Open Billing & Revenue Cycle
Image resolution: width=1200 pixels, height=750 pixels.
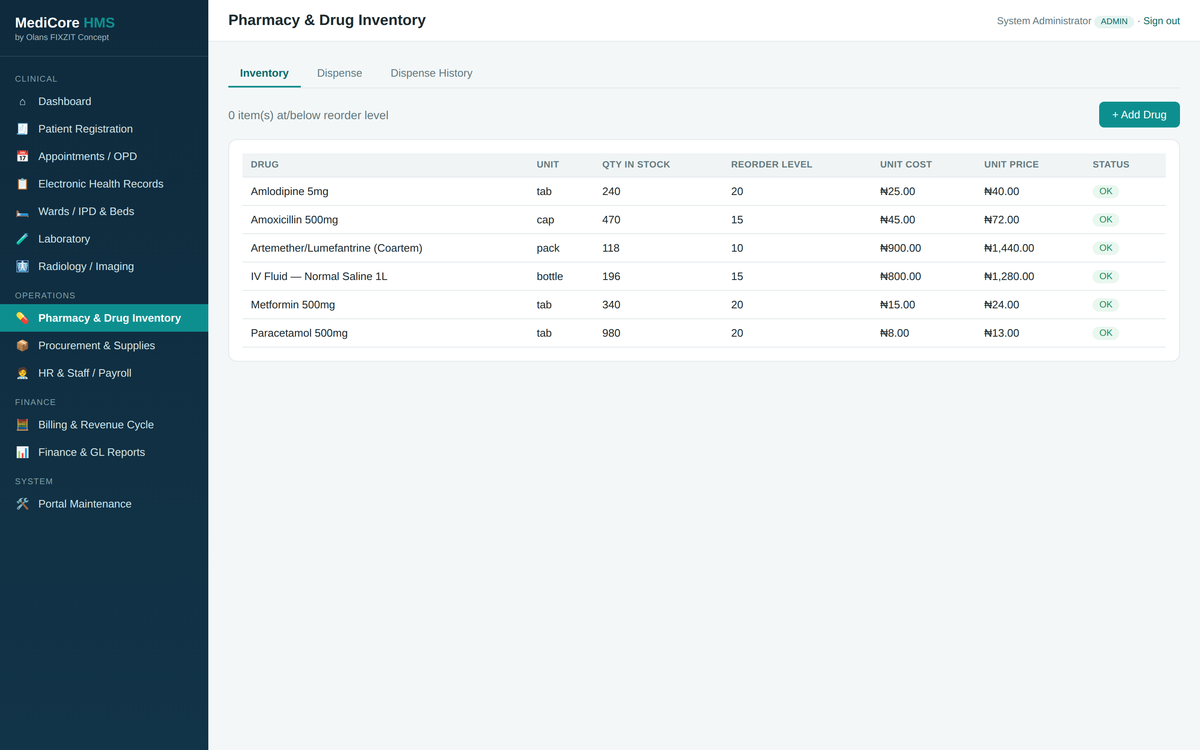104,425
